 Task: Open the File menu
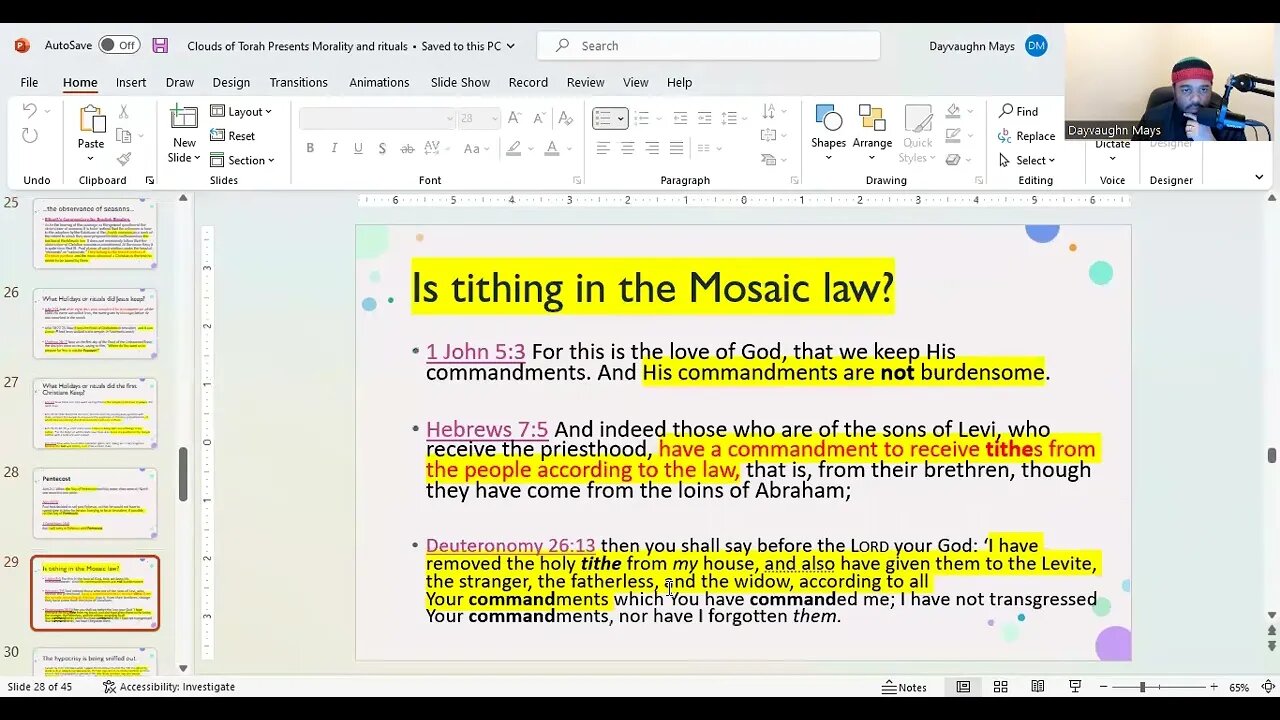point(29,82)
